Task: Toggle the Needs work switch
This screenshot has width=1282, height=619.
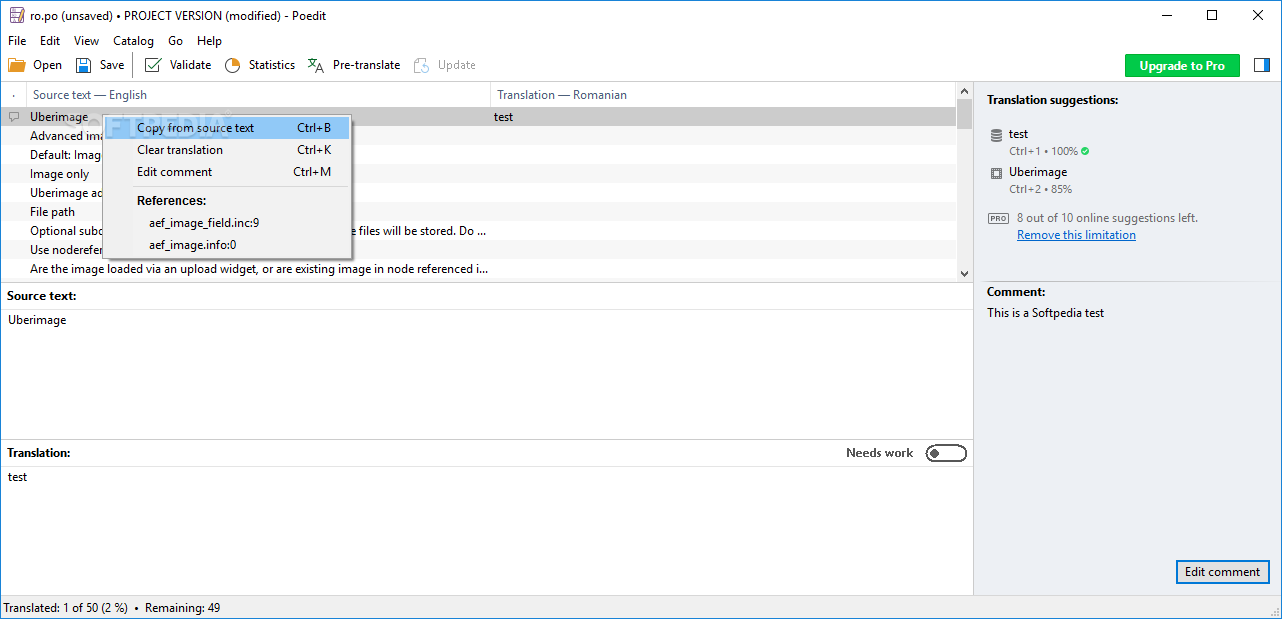Action: tap(946, 453)
